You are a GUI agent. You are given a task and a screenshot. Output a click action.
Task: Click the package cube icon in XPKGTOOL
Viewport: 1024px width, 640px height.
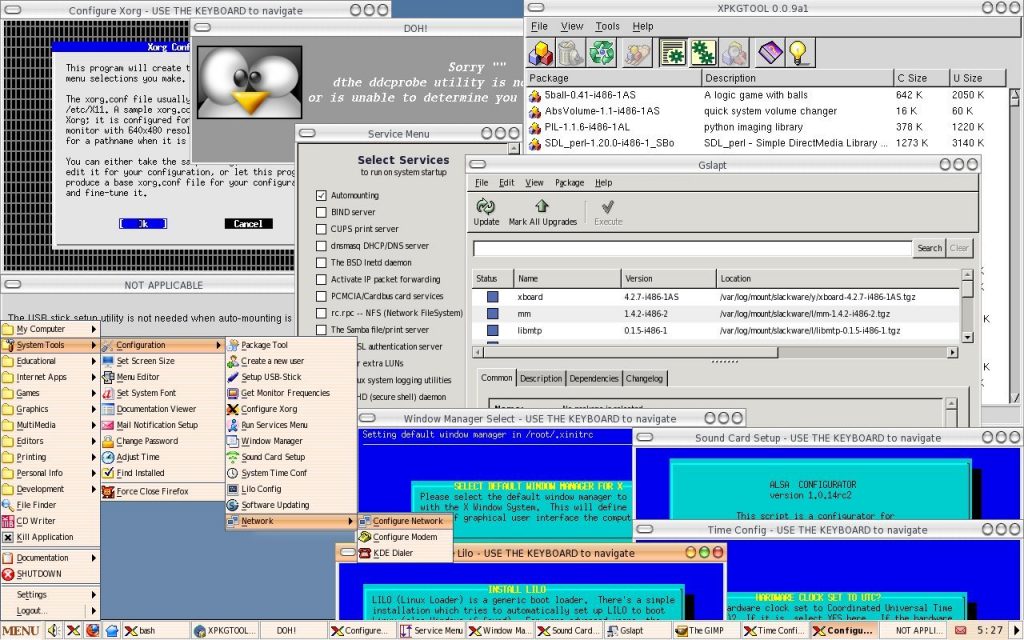point(540,52)
